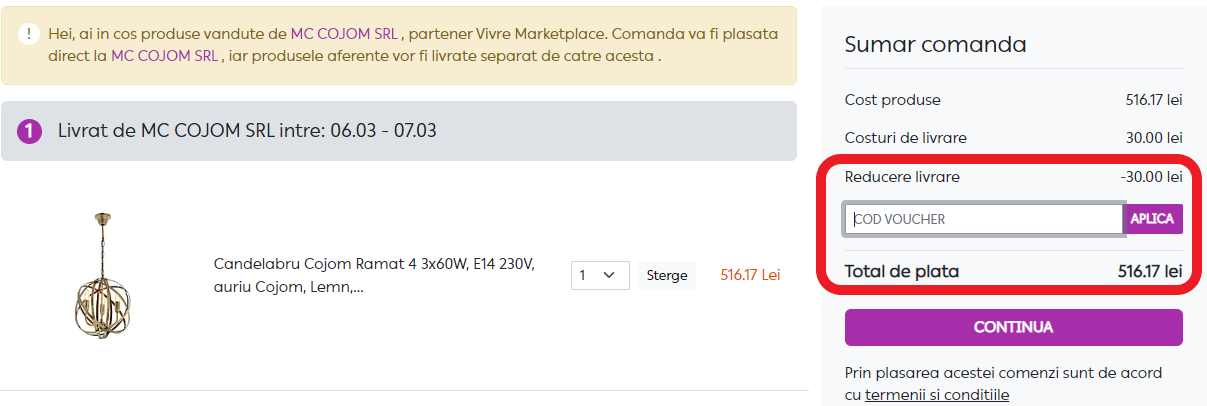Open the termenii si conditiile link
Image resolution: width=1207 pixels, height=406 pixels.
point(937,395)
